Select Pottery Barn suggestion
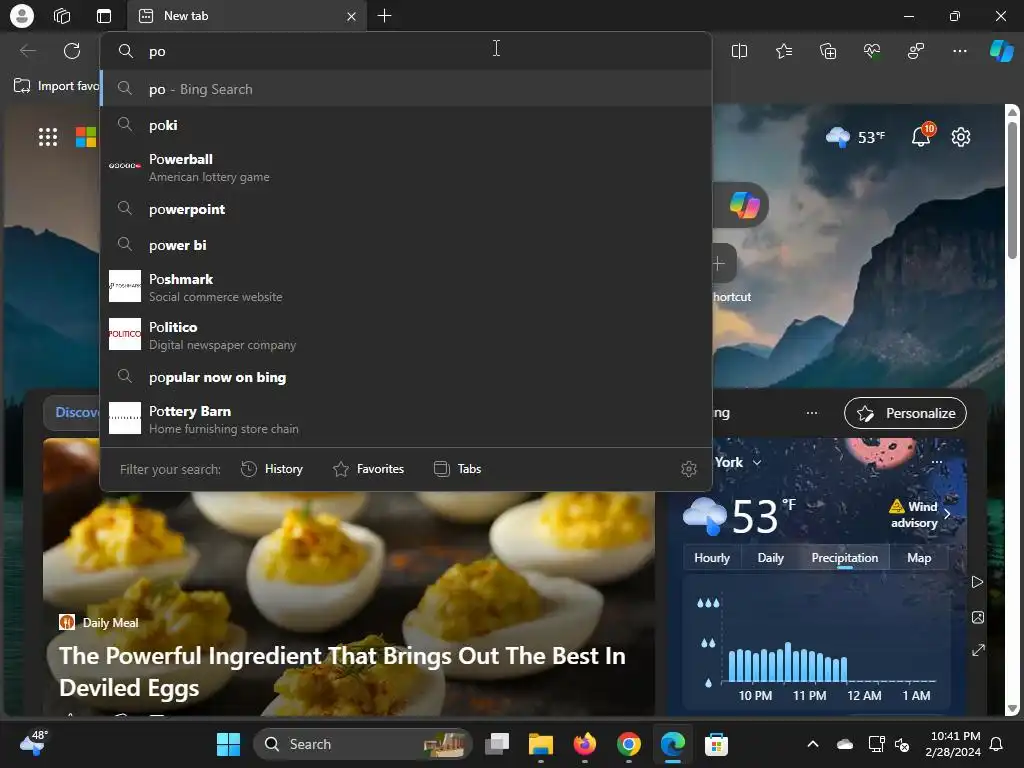 coord(406,419)
